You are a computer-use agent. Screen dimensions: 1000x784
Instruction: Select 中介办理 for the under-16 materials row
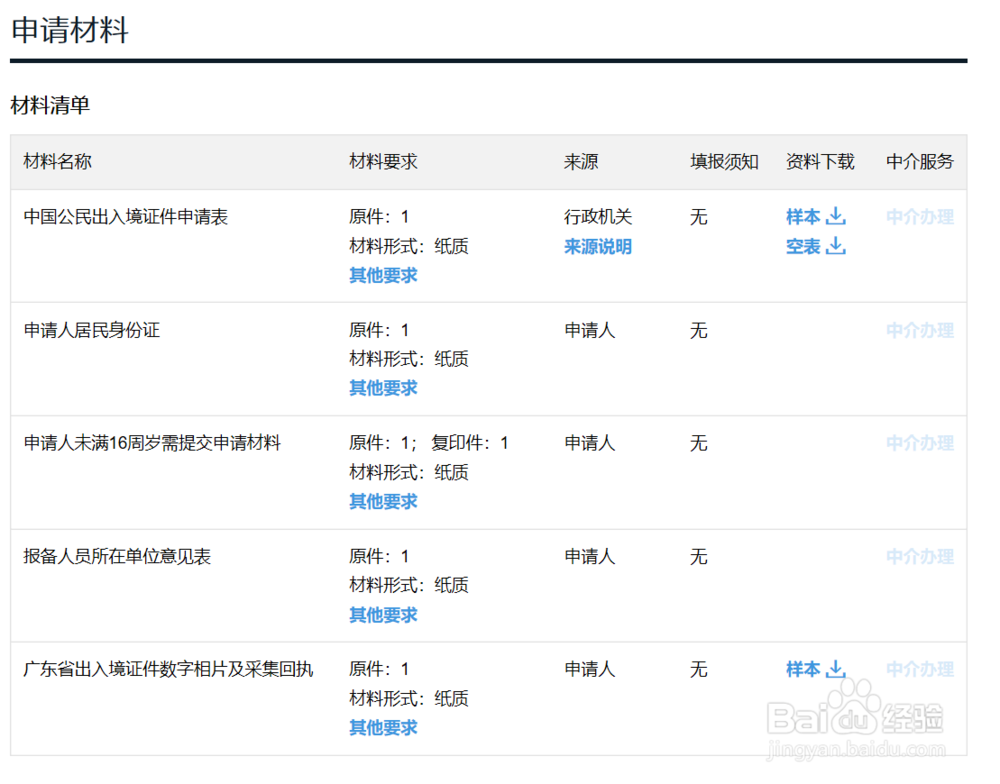tap(919, 443)
